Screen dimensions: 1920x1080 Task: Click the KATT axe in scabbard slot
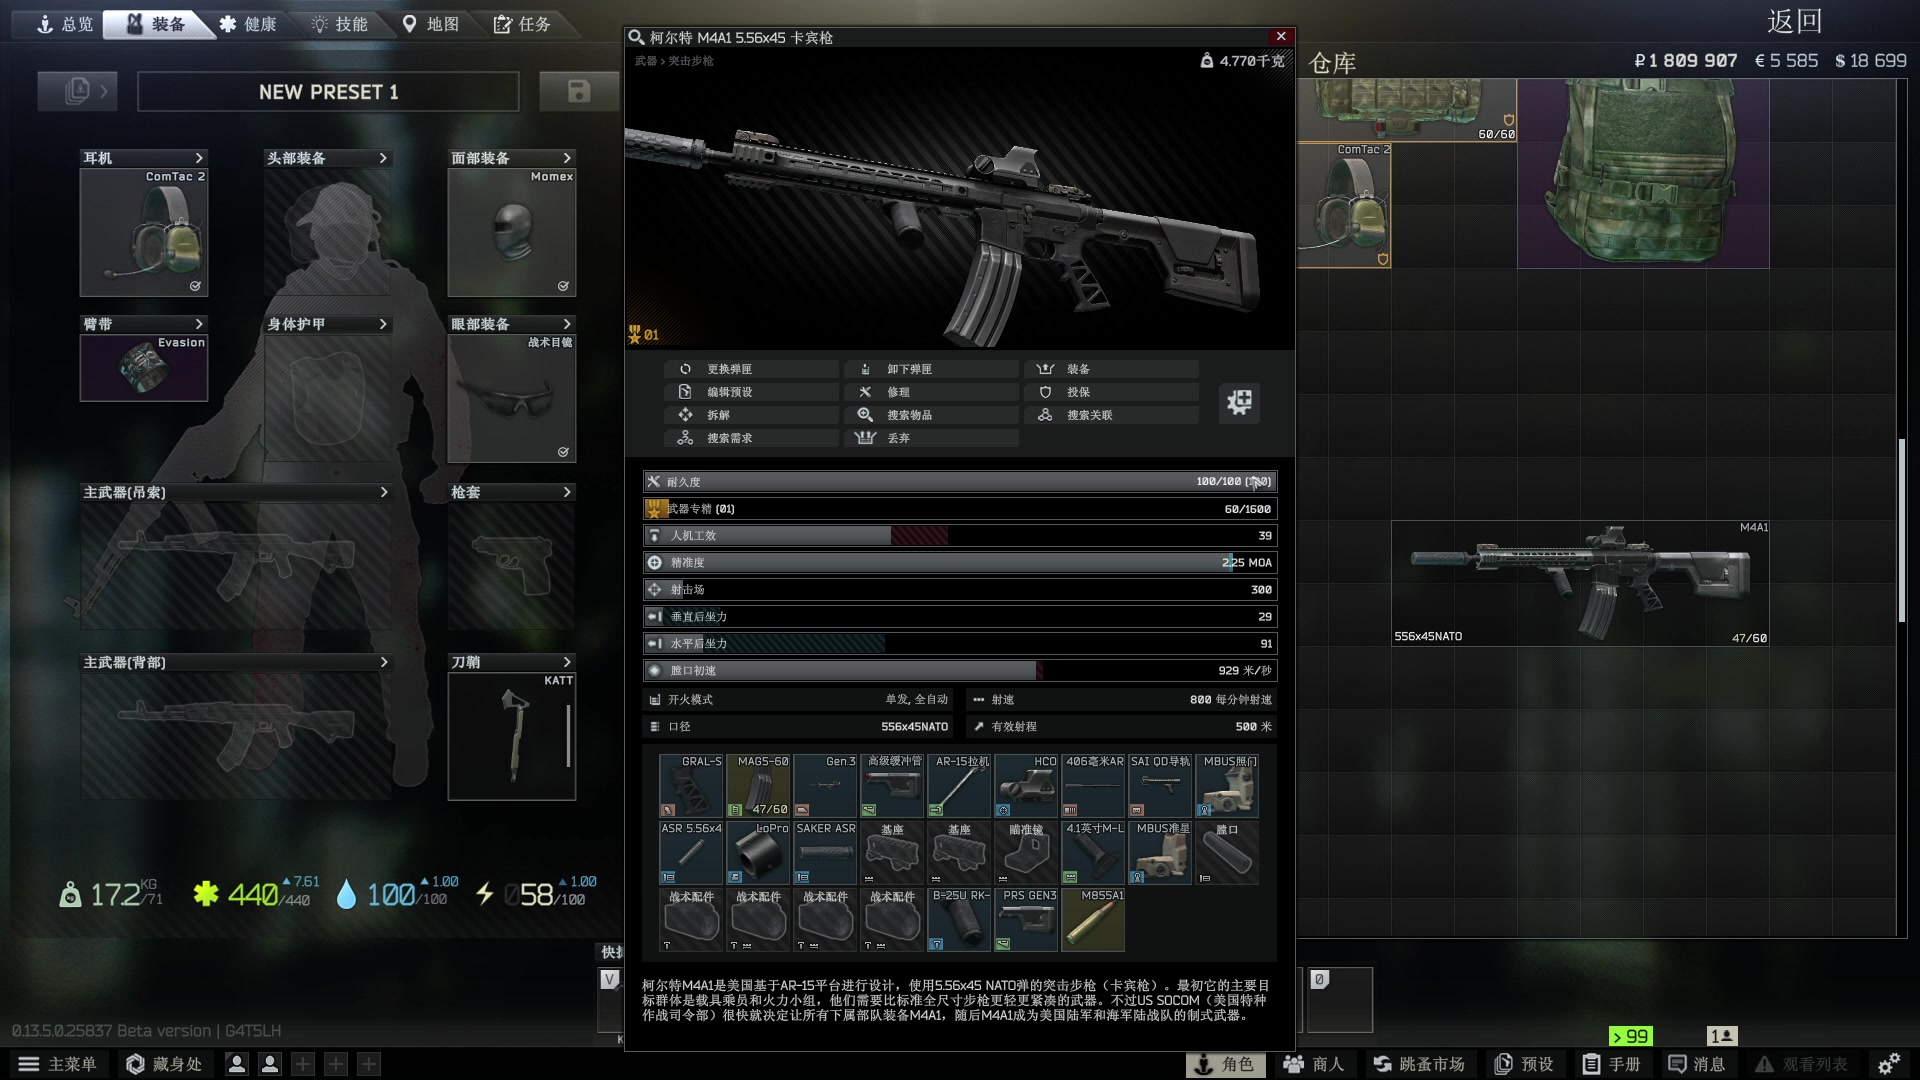click(x=512, y=735)
